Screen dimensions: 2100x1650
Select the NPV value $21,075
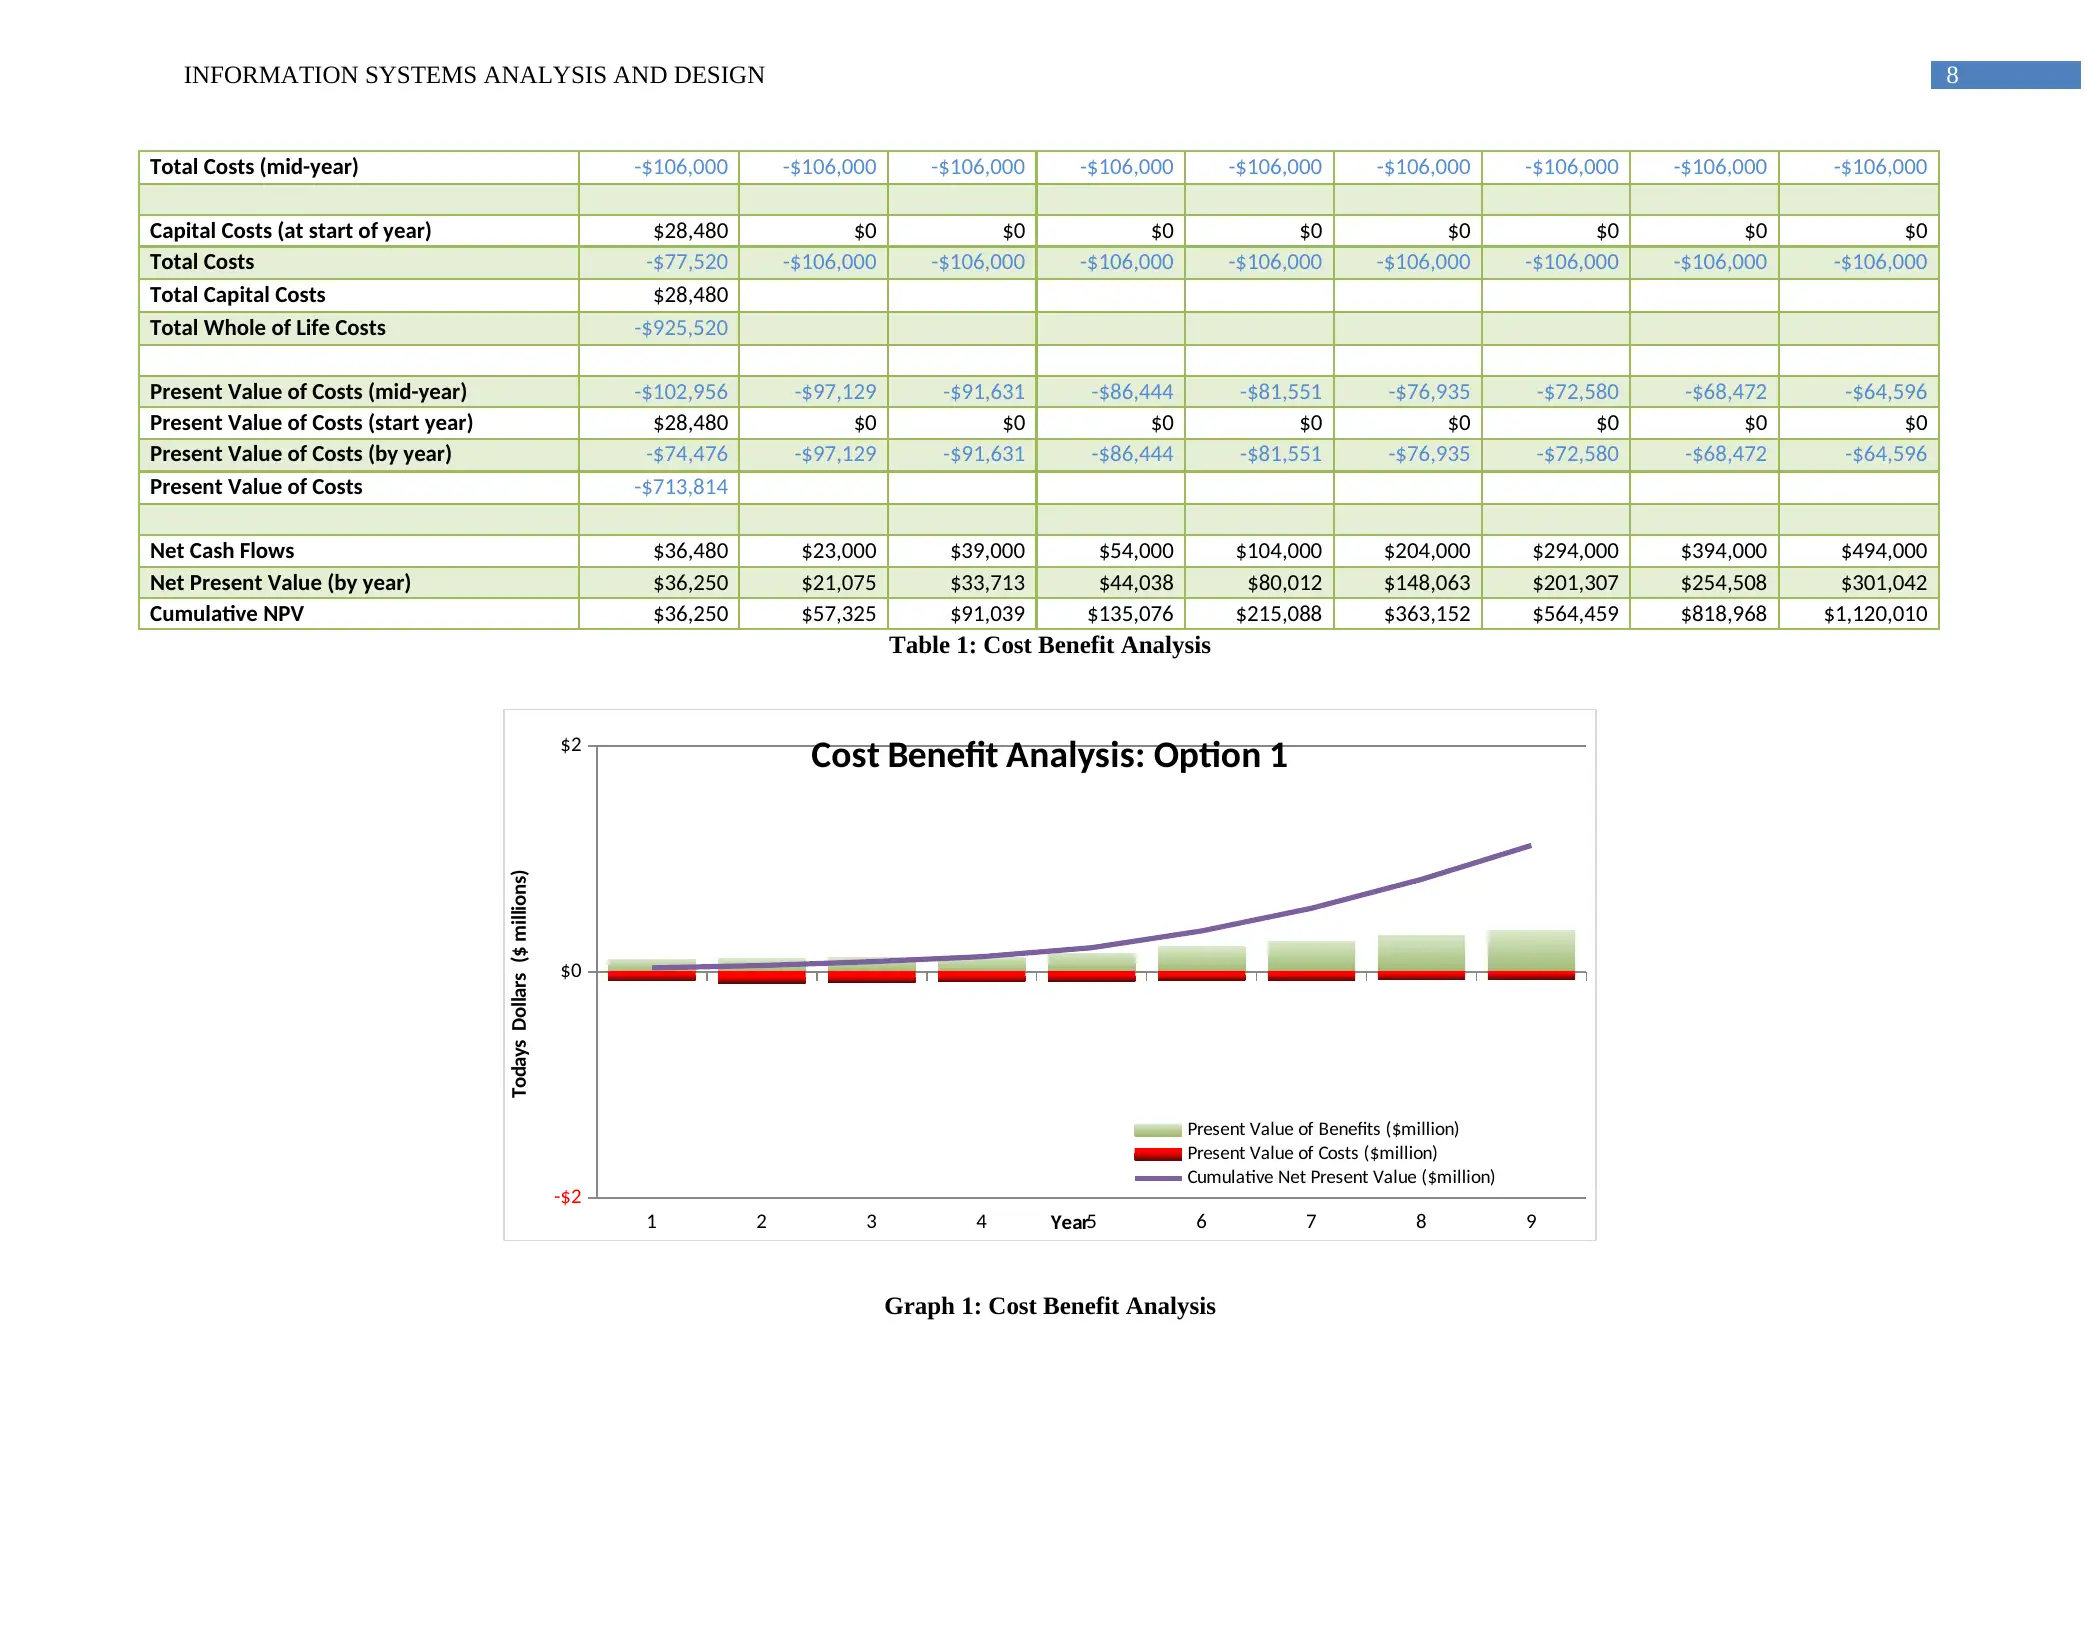click(x=839, y=583)
